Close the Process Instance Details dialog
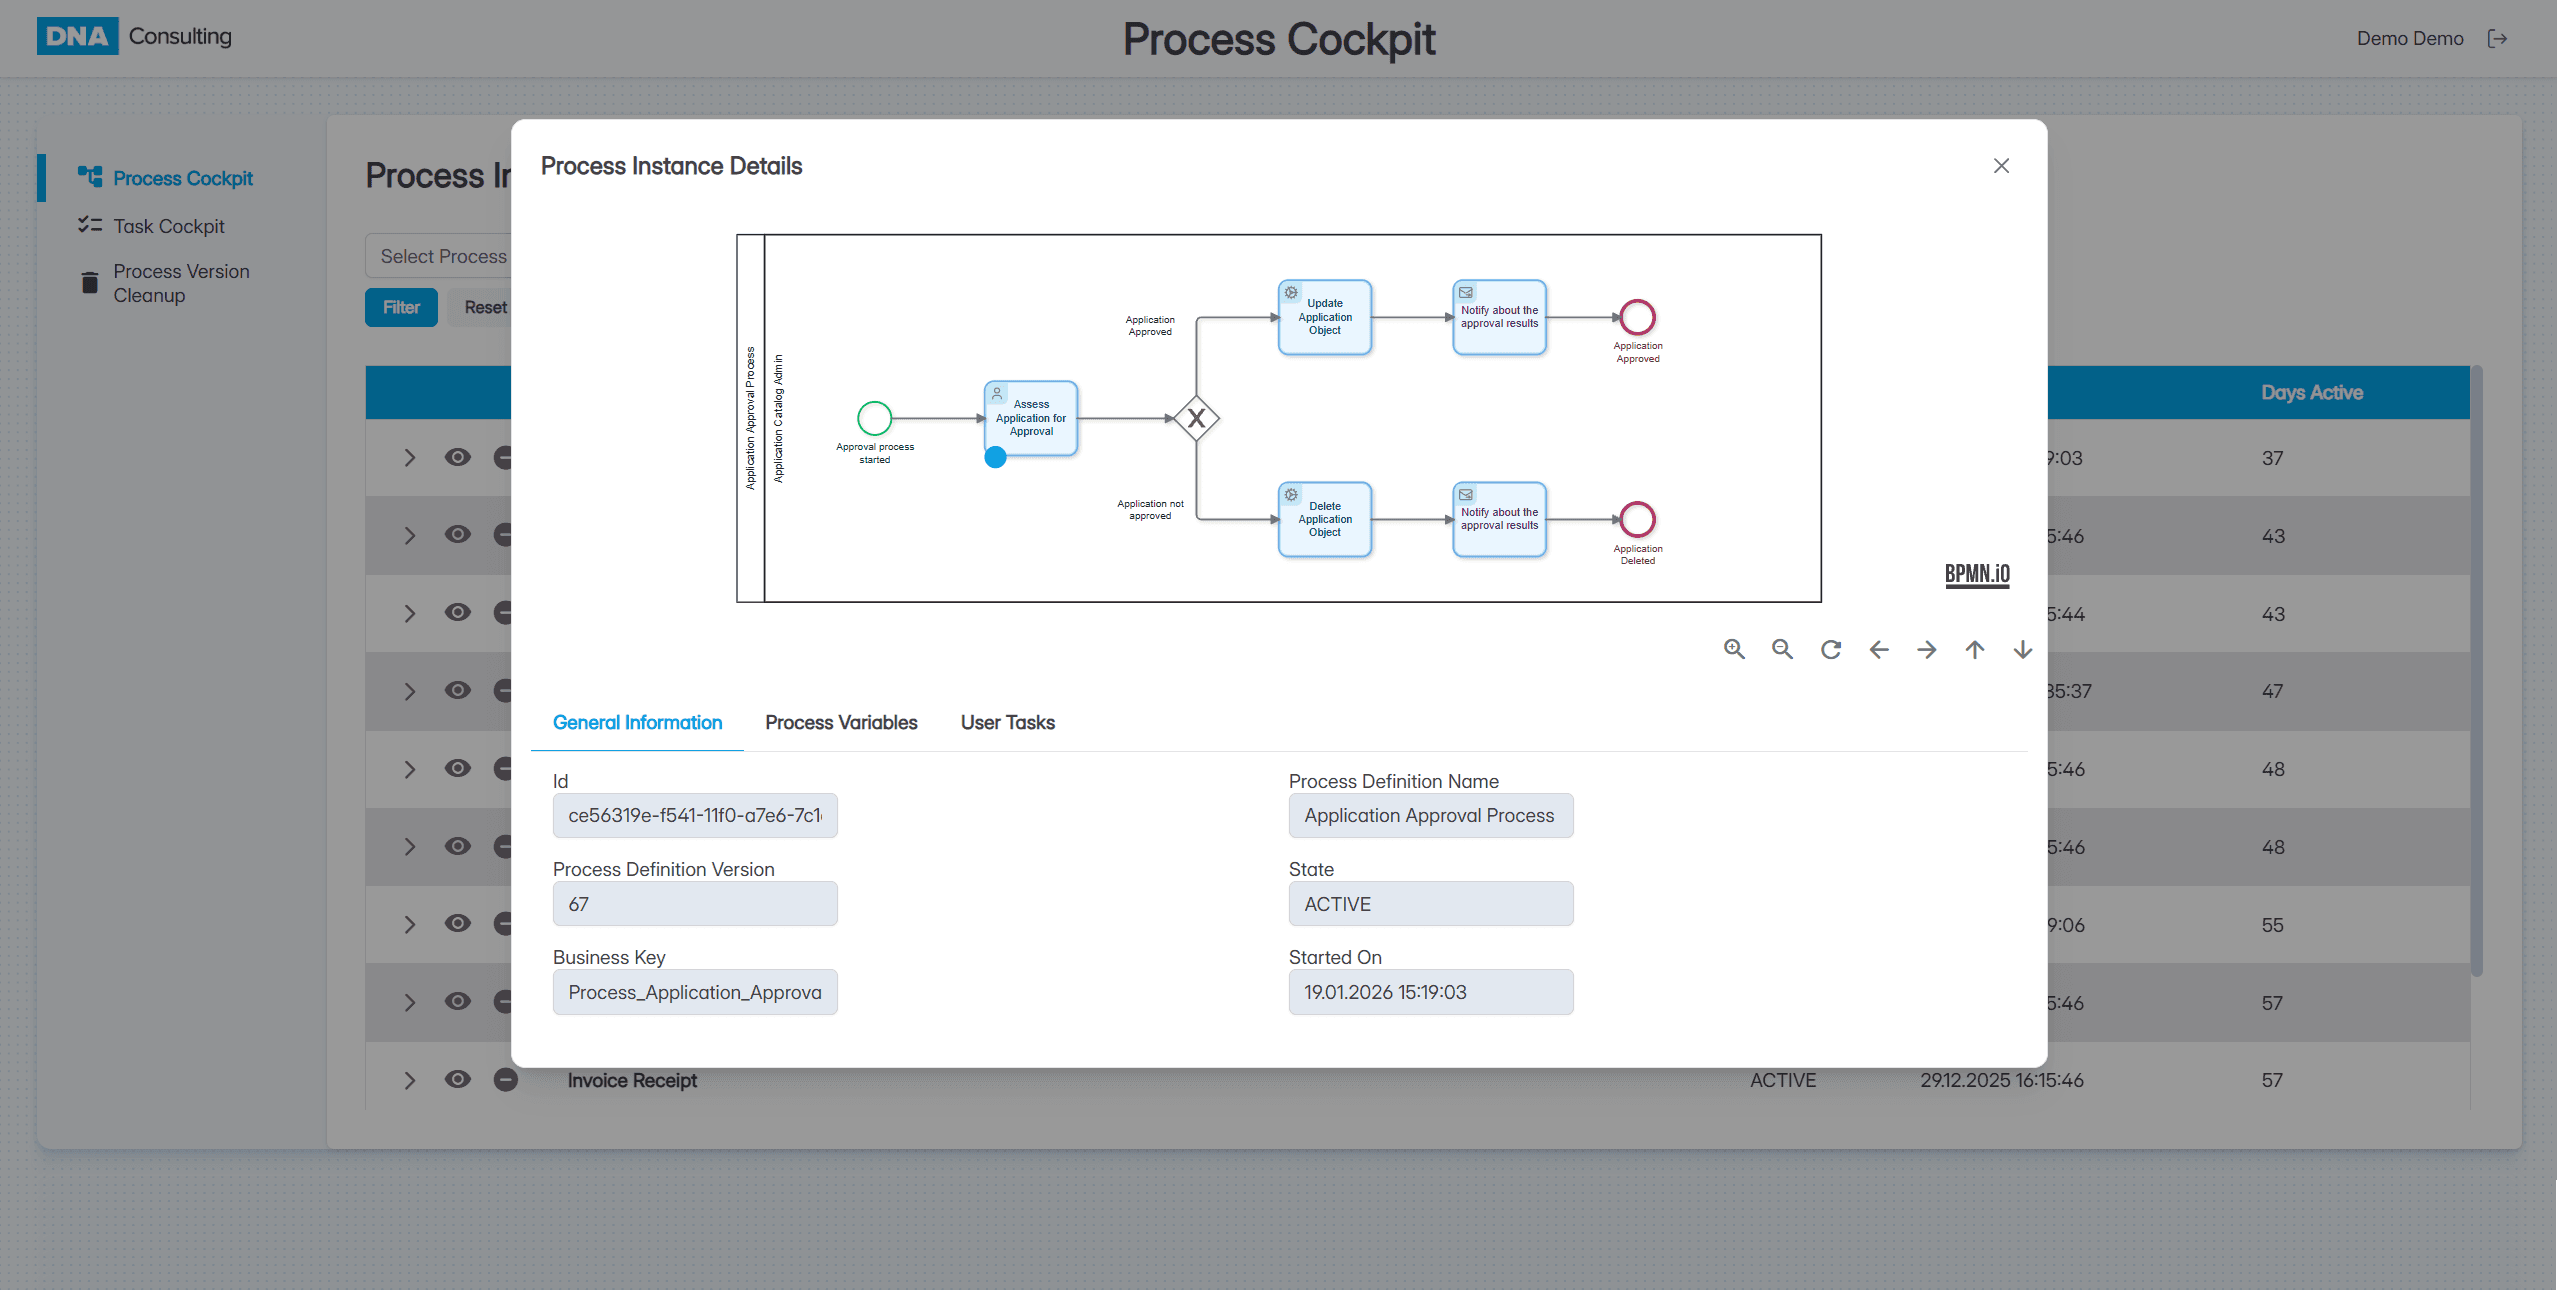The height and width of the screenshot is (1290, 2557). (x=2000, y=166)
